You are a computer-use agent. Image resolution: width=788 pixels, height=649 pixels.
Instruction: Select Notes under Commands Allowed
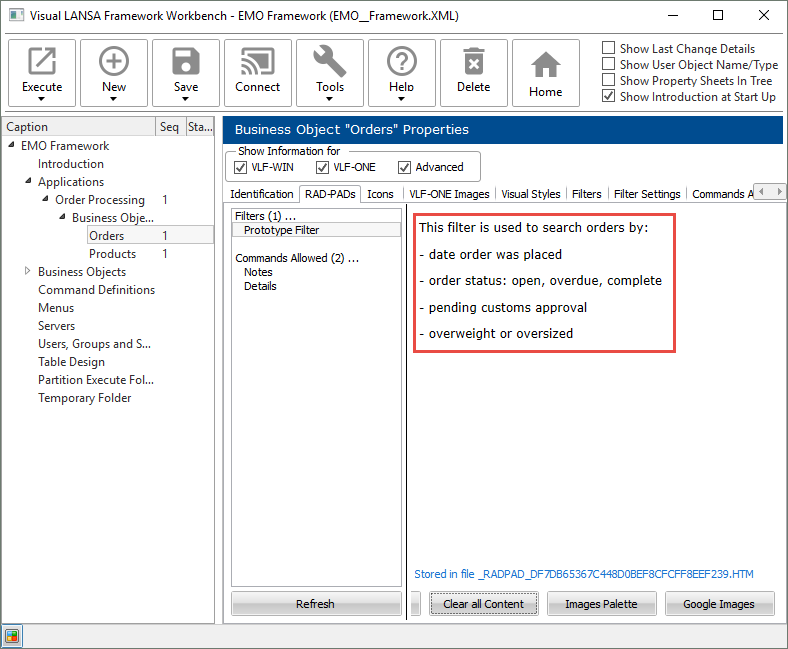tap(258, 272)
